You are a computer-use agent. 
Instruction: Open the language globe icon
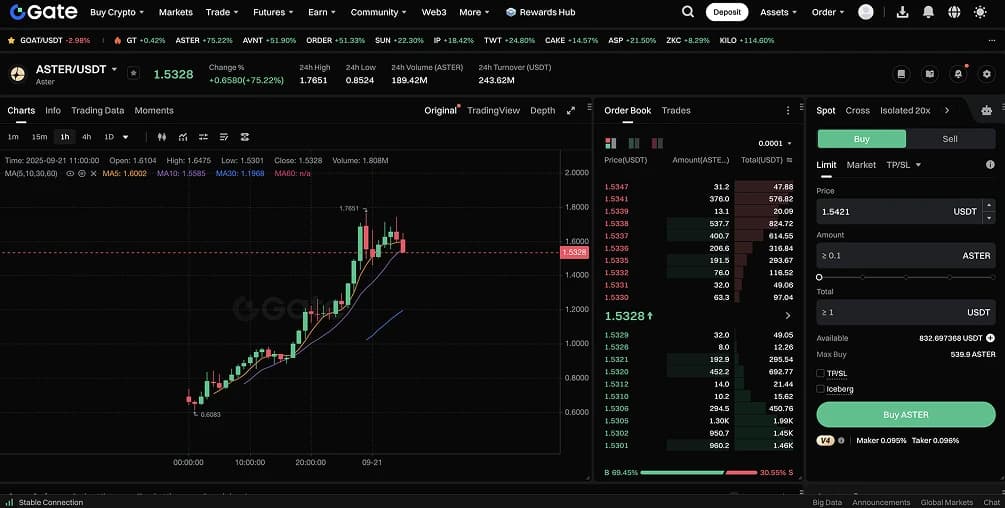click(x=954, y=12)
